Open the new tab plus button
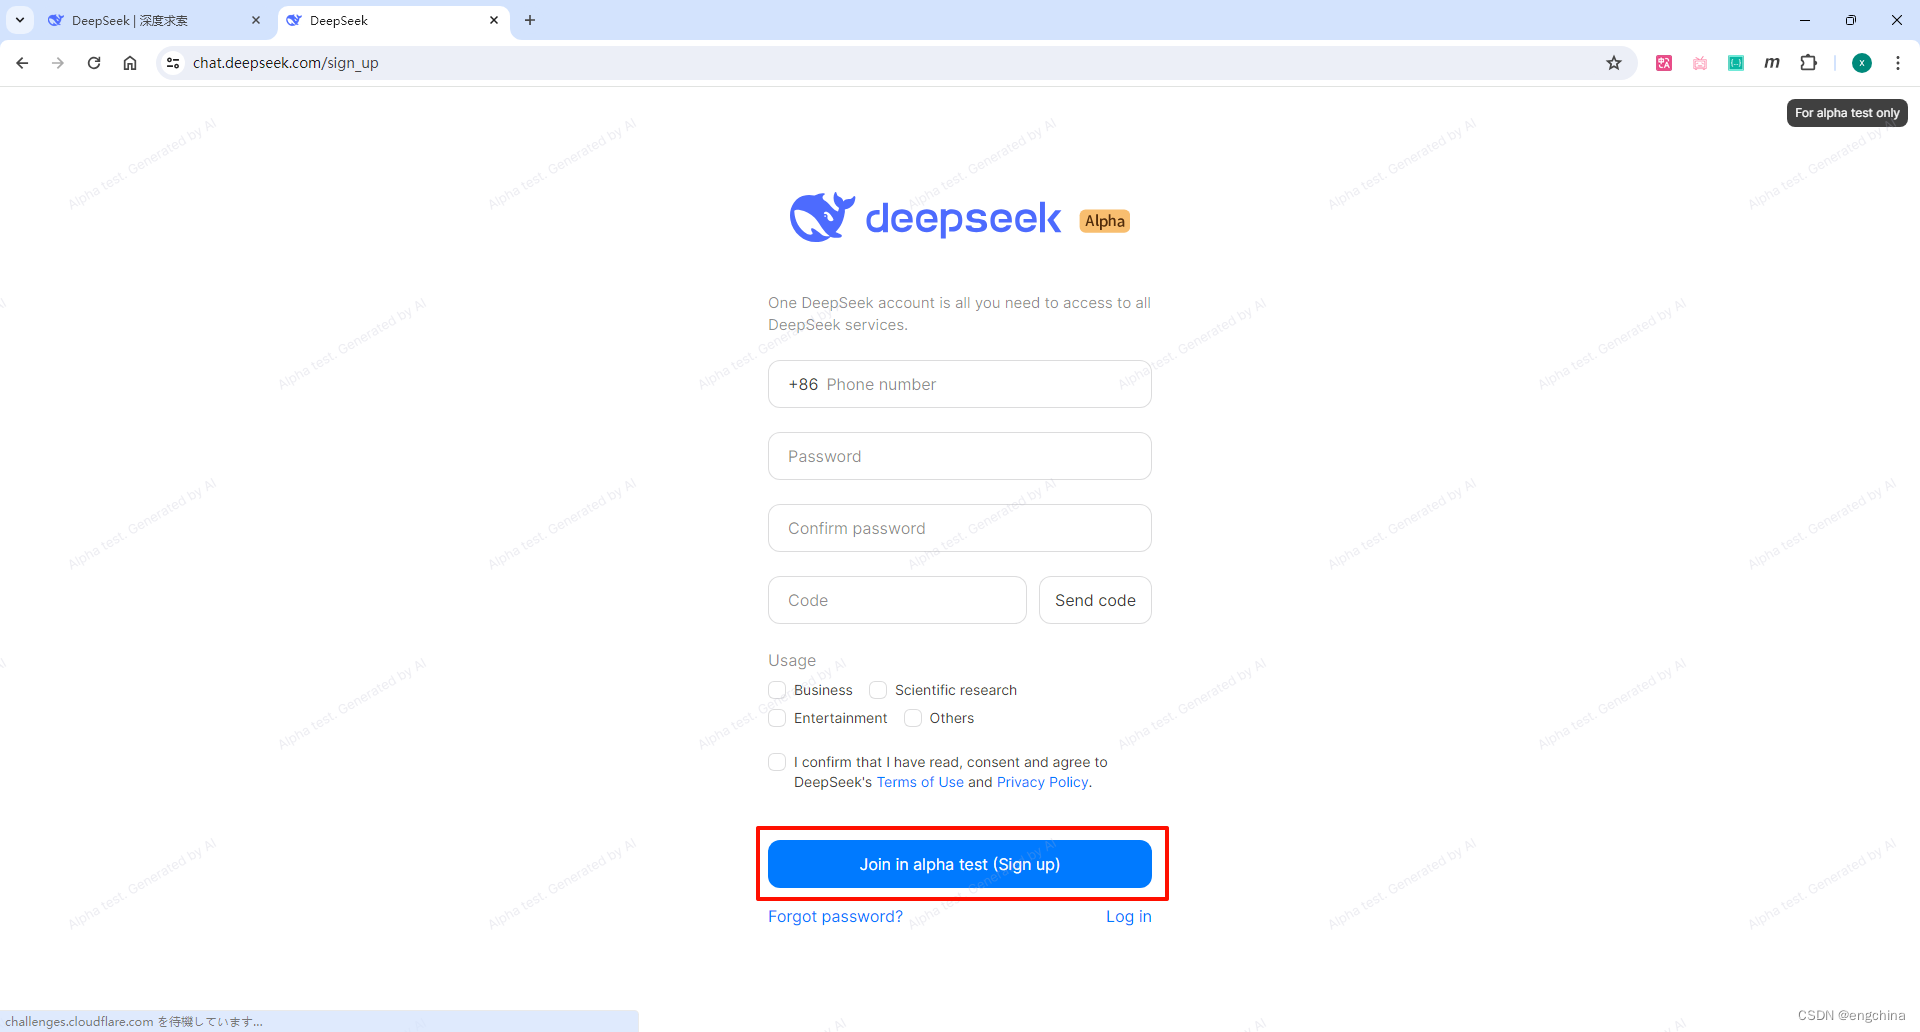 [530, 20]
